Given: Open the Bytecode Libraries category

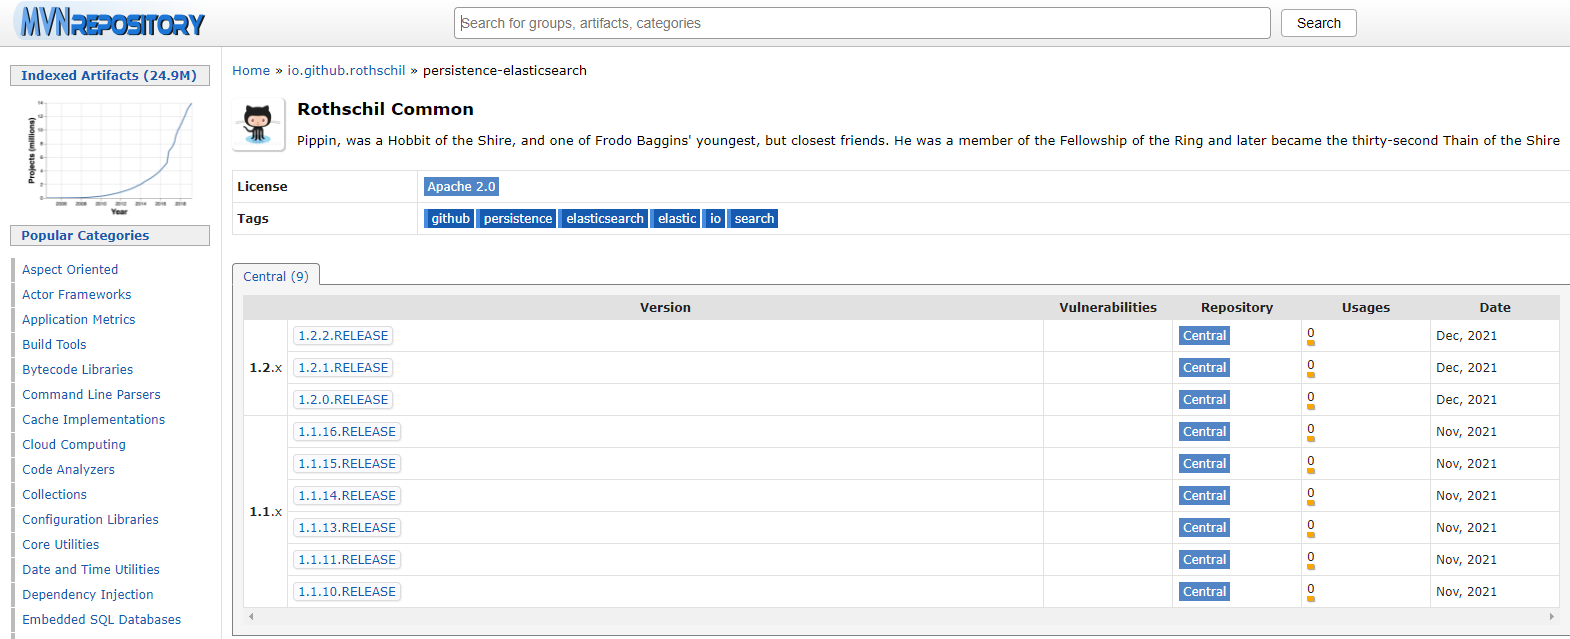Looking at the screenshot, I should tap(78, 370).
